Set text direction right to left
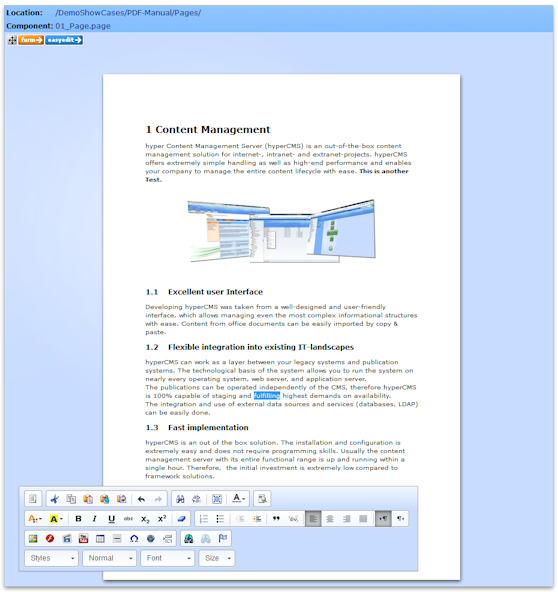Image resolution: width=558 pixels, height=592 pixels. (400, 519)
